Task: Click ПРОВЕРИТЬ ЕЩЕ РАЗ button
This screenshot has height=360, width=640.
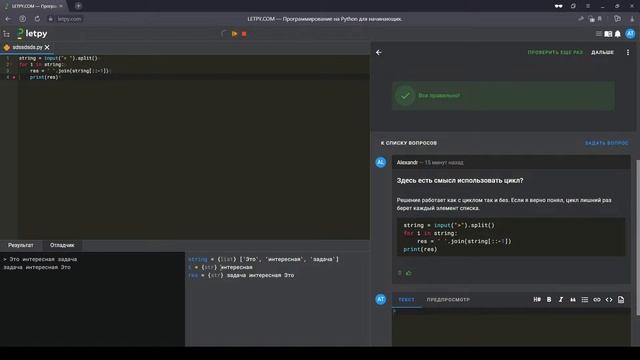Action: pyautogui.click(x=555, y=52)
